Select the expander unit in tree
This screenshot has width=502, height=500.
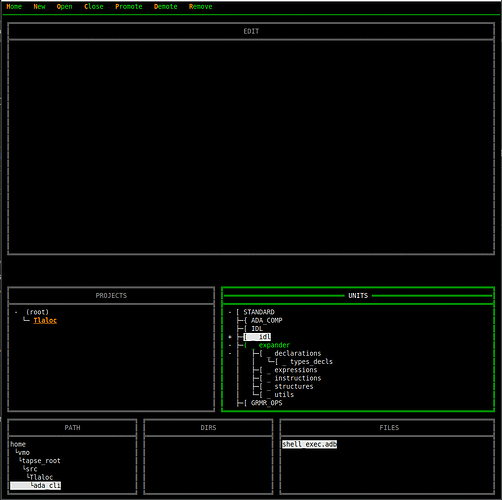(x=274, y=345)
